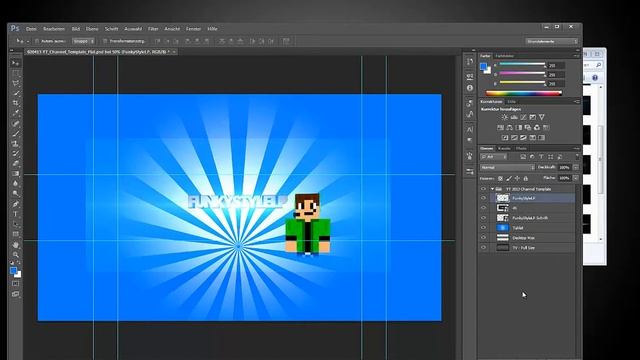The height and width of the screenshot is (360, 640).
Task: Select the History Brush tool
Action: tap(16, 153)
